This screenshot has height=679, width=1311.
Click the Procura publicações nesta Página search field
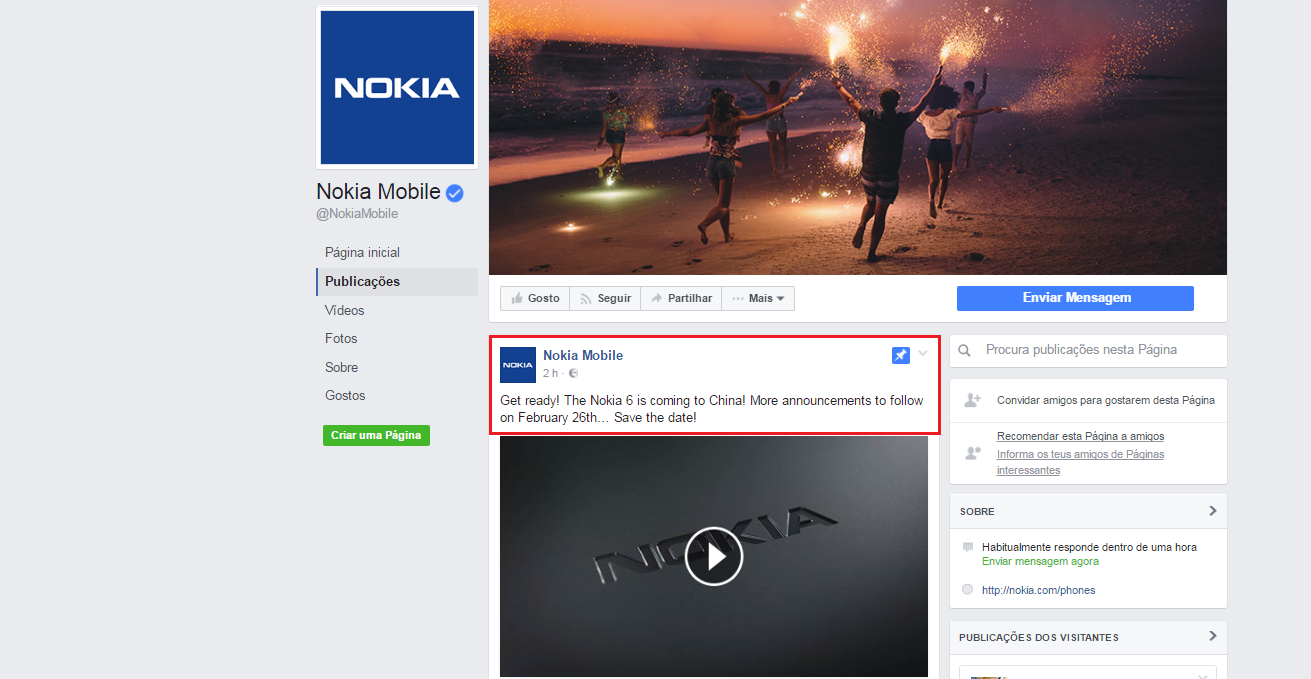pyautogui.click(x=1088, y=351)
